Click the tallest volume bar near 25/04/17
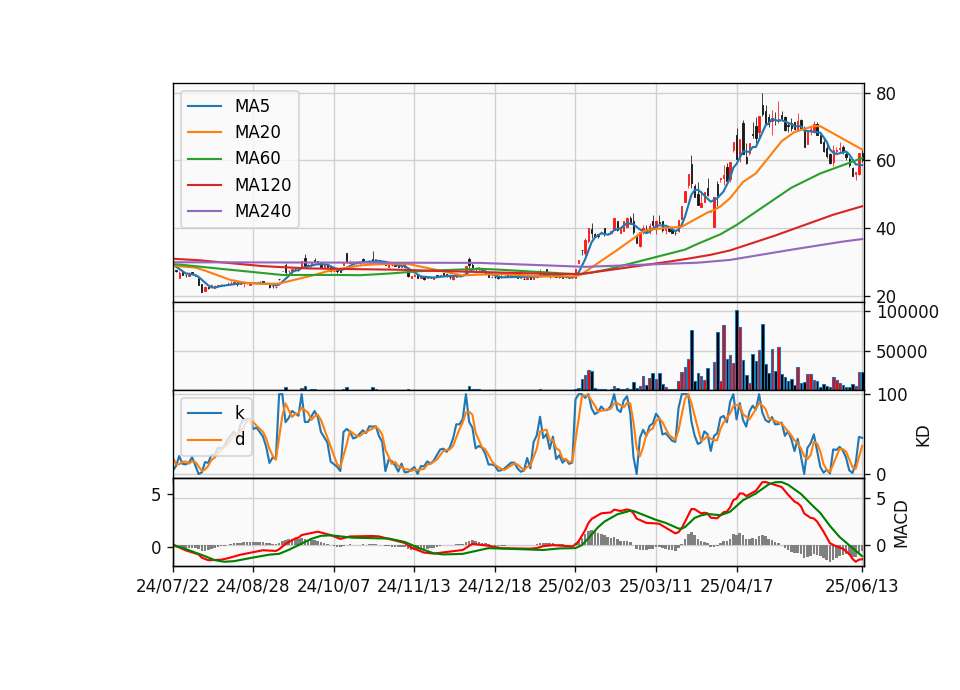 (737, 350)
